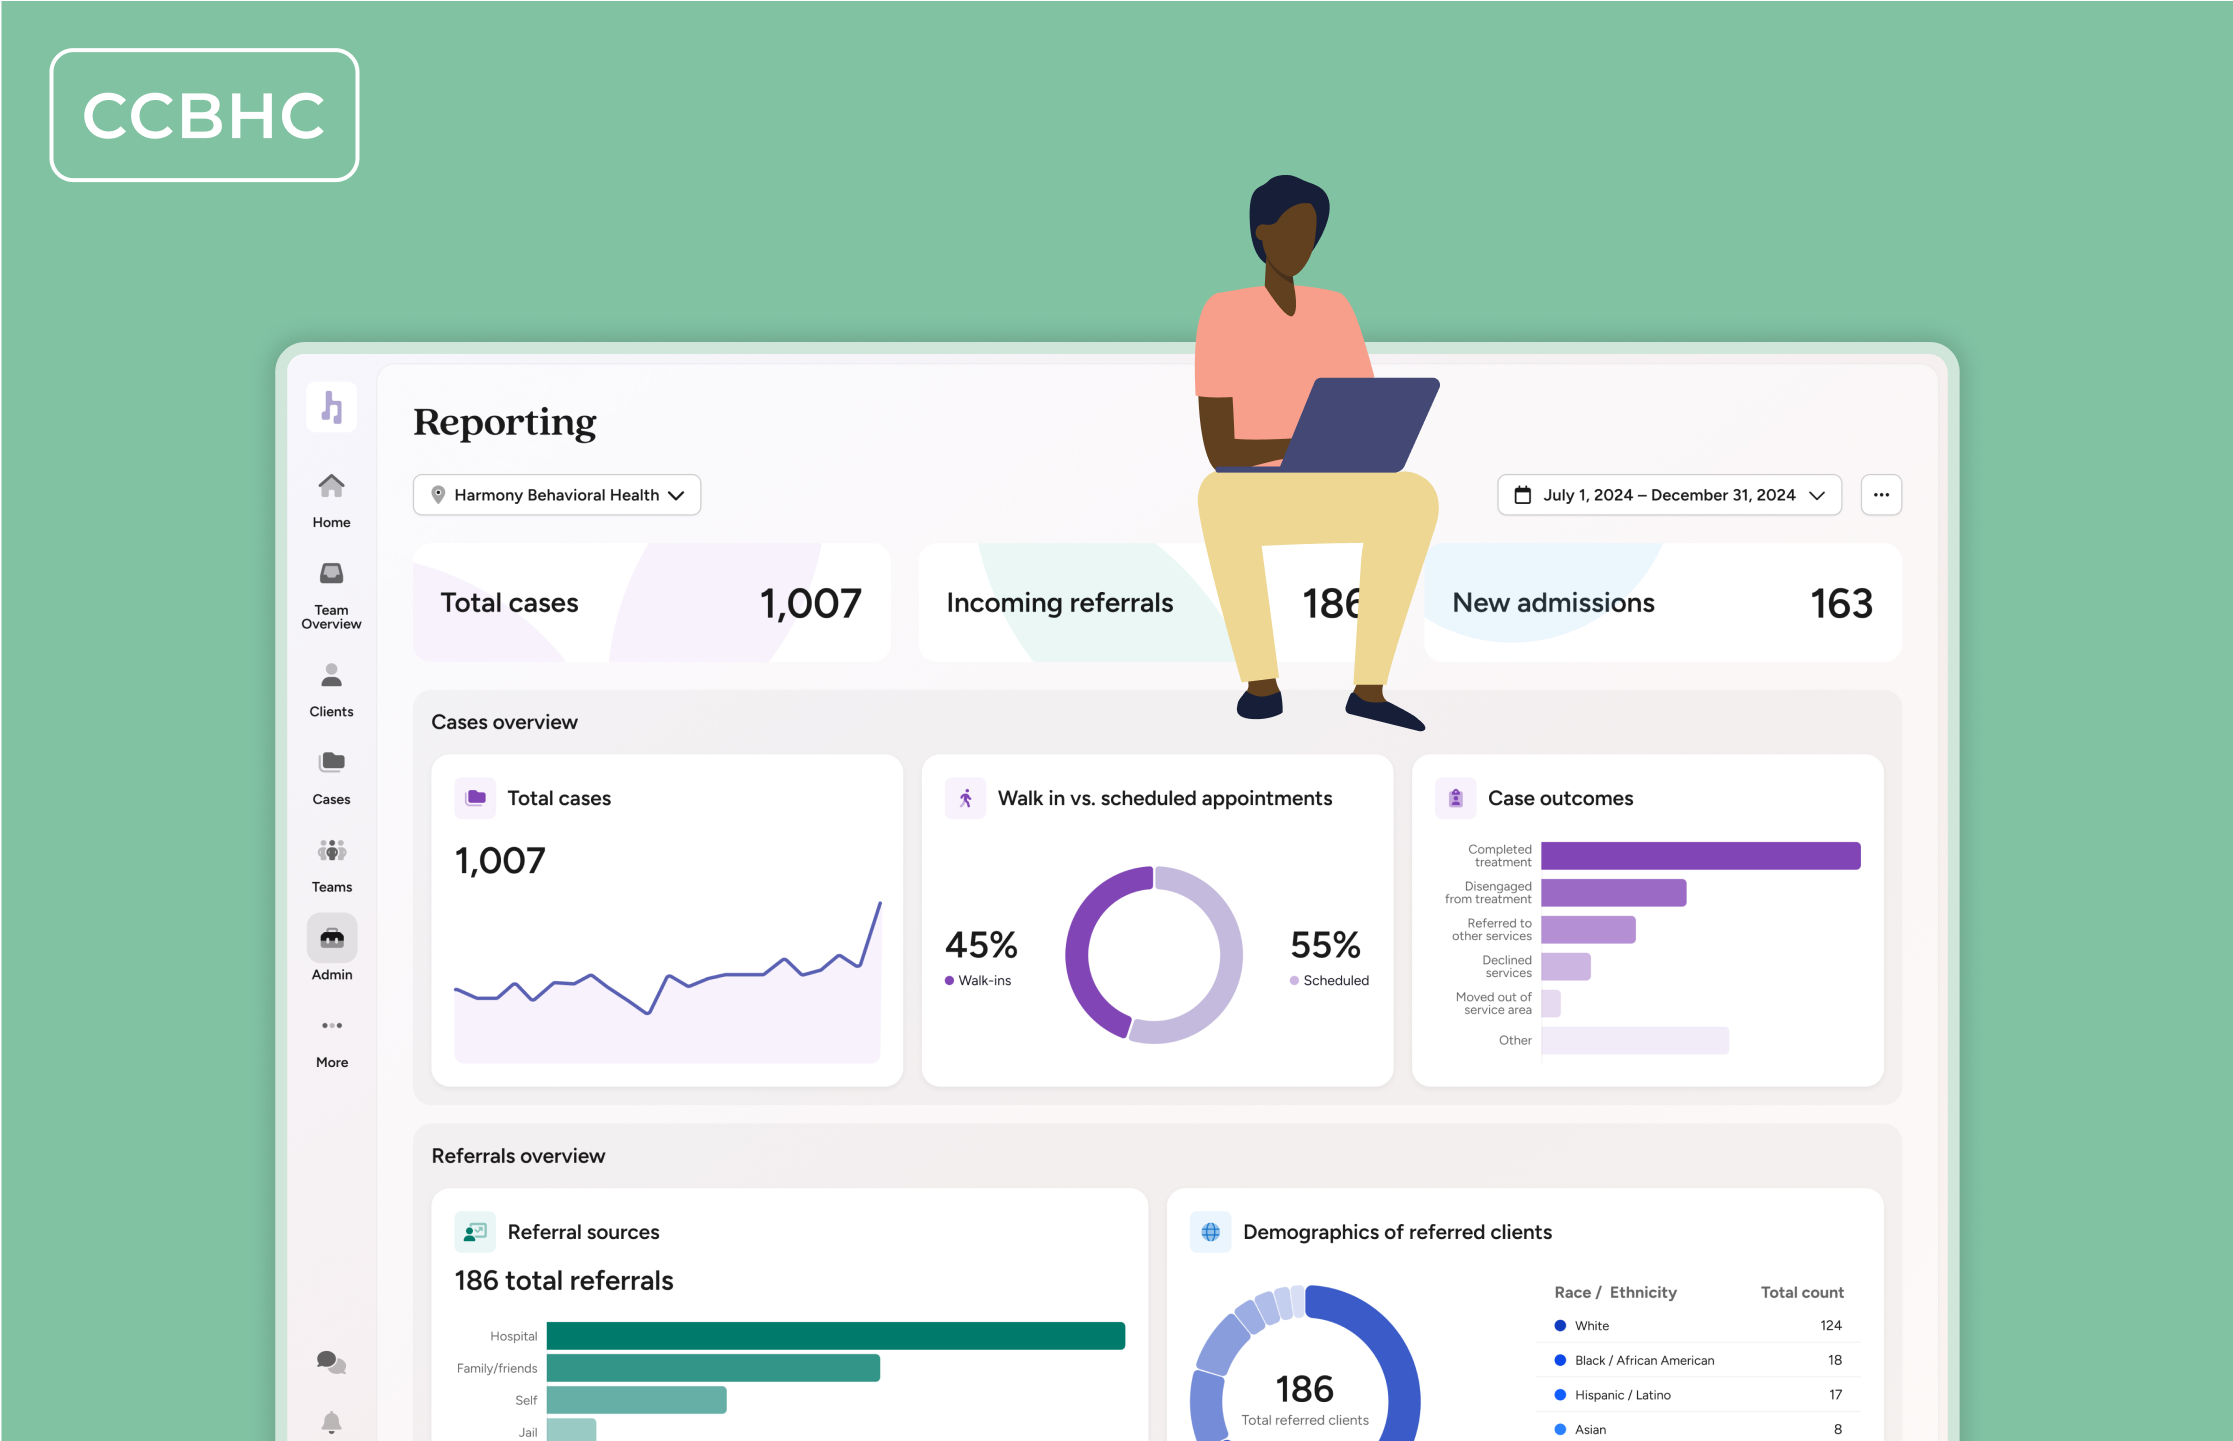This screenshot has width=2233, height=1441.
Task: Click the Other outcomes bar
Action: [1635, 1040]
